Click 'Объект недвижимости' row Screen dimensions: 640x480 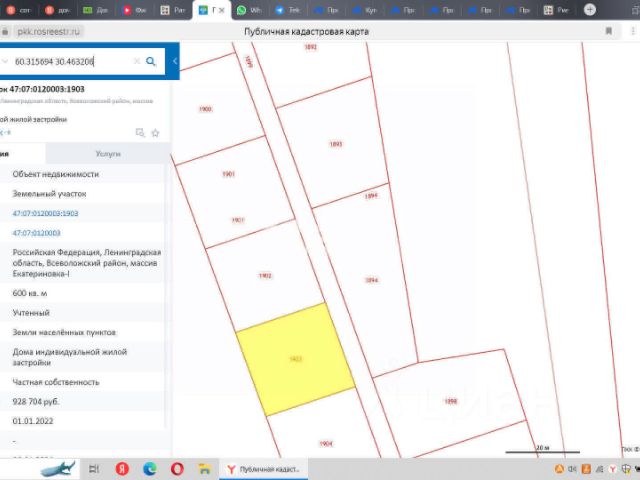[x=56, y=174]
